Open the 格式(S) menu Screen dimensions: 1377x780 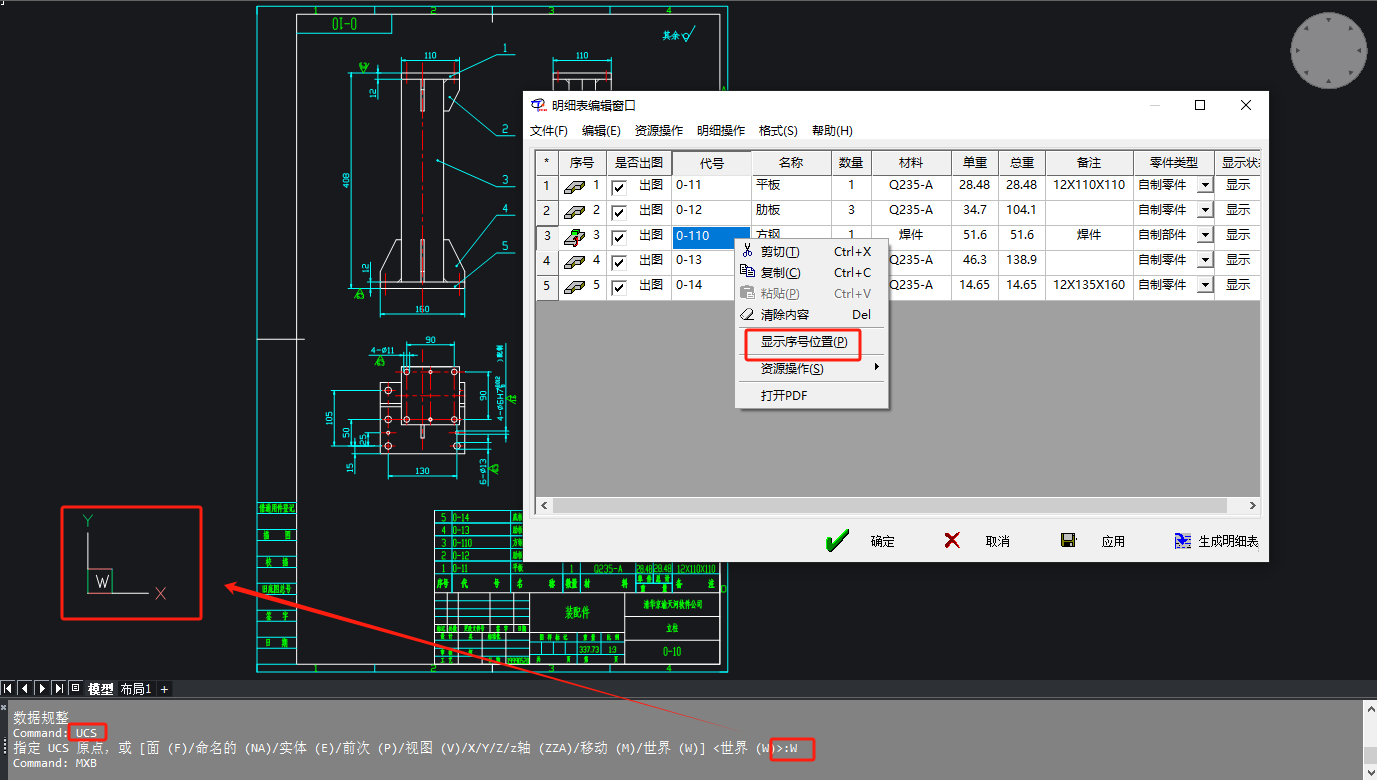point(778,131)
